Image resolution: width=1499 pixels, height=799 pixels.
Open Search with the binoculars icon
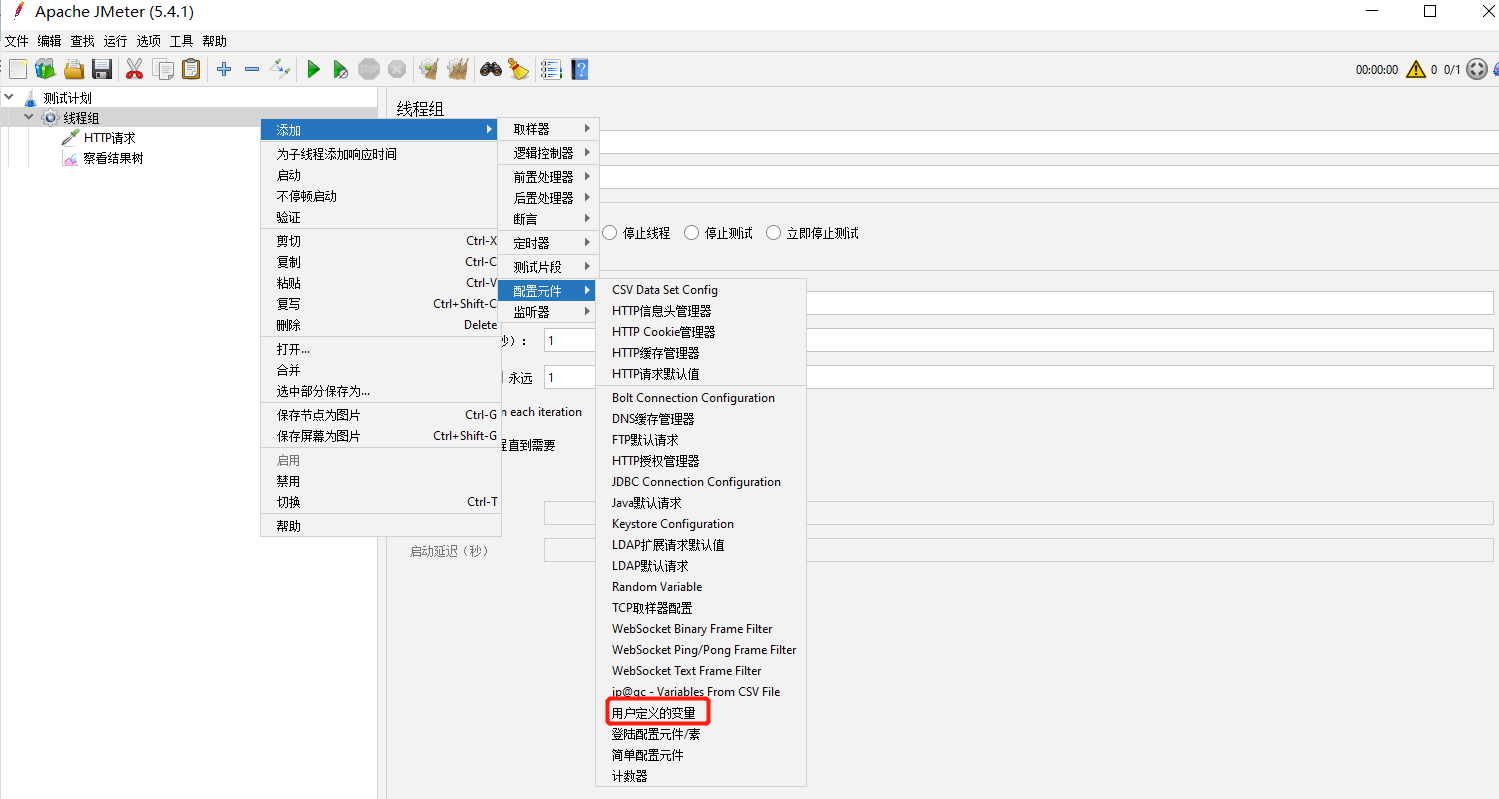tap(490, 69)
